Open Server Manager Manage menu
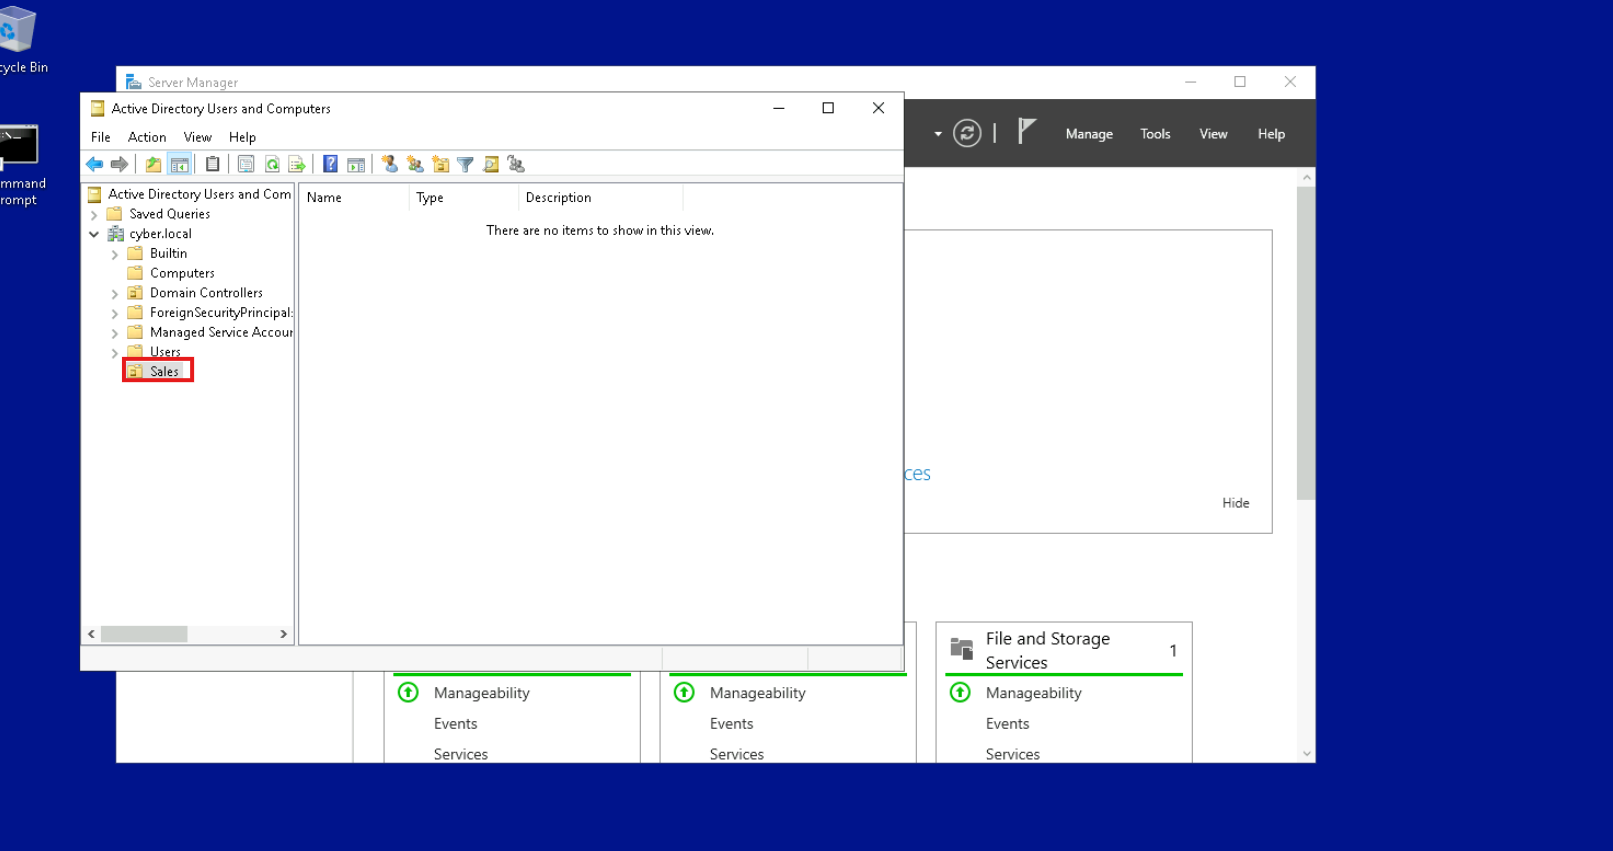 click(x=1089, y=134)
